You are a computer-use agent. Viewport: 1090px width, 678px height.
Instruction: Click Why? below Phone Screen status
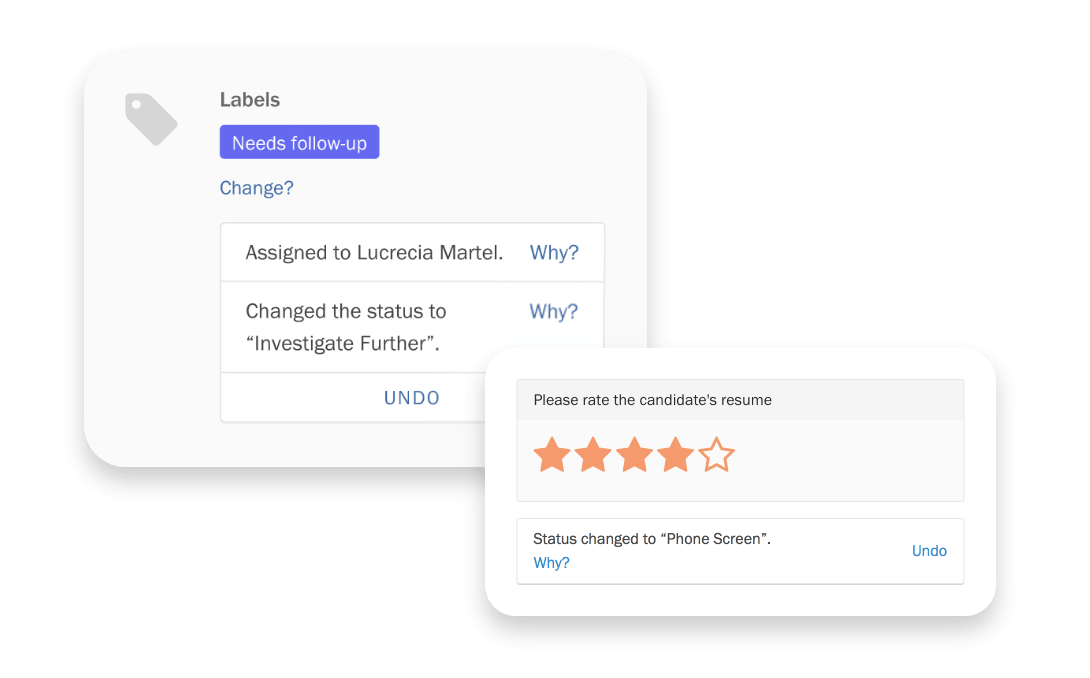coord(551,563)
